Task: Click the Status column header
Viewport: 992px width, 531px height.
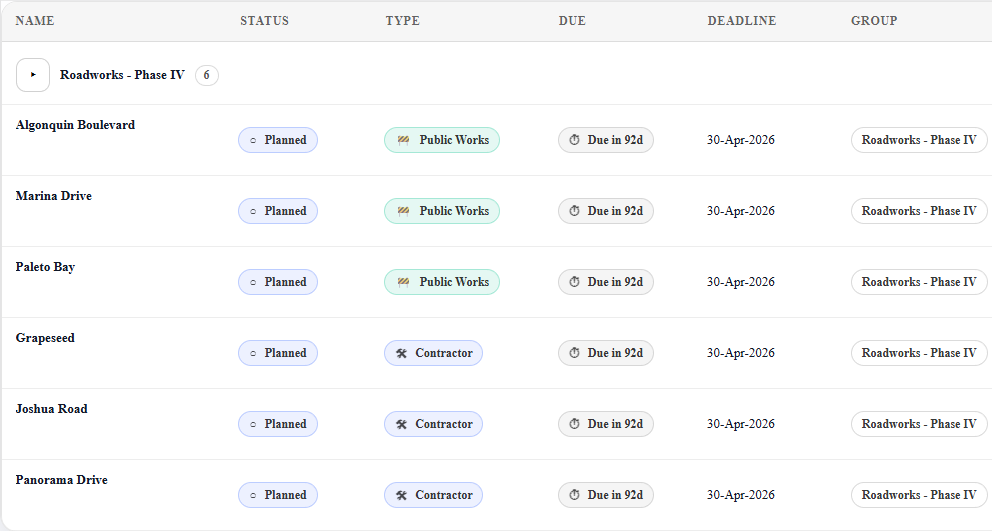Action: tap(264, 21)
